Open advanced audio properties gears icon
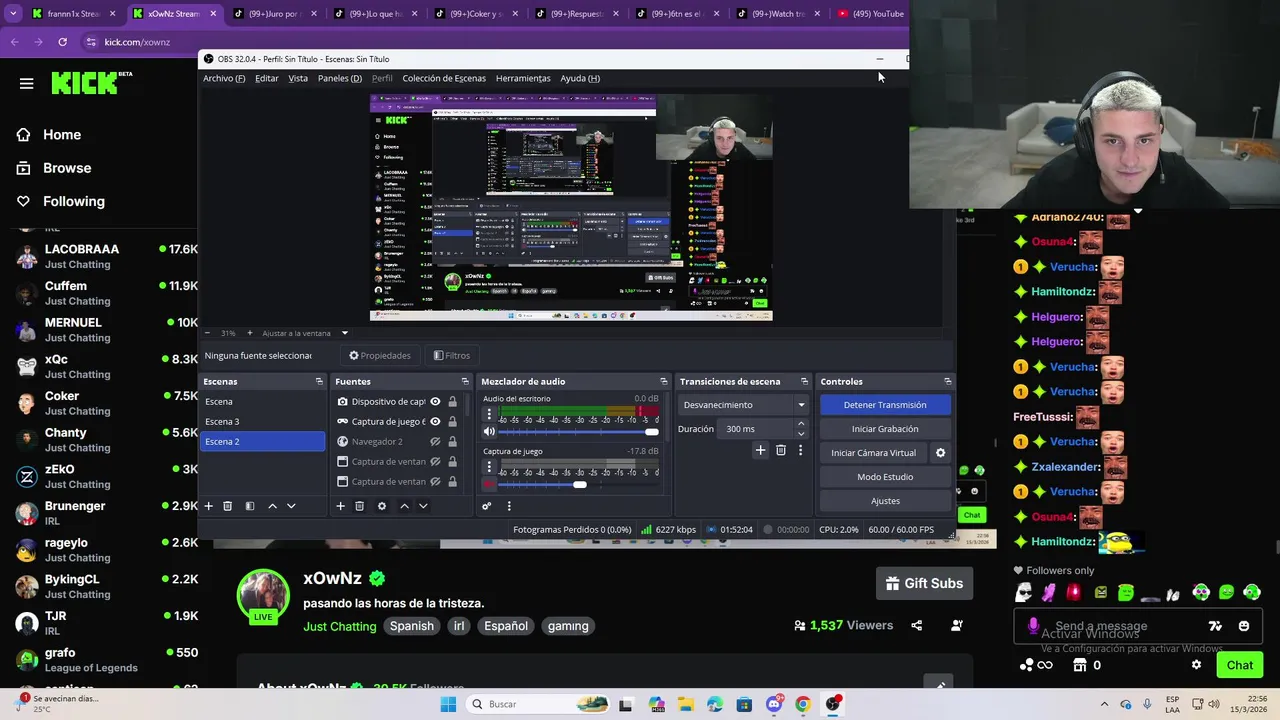 (487, 506)
